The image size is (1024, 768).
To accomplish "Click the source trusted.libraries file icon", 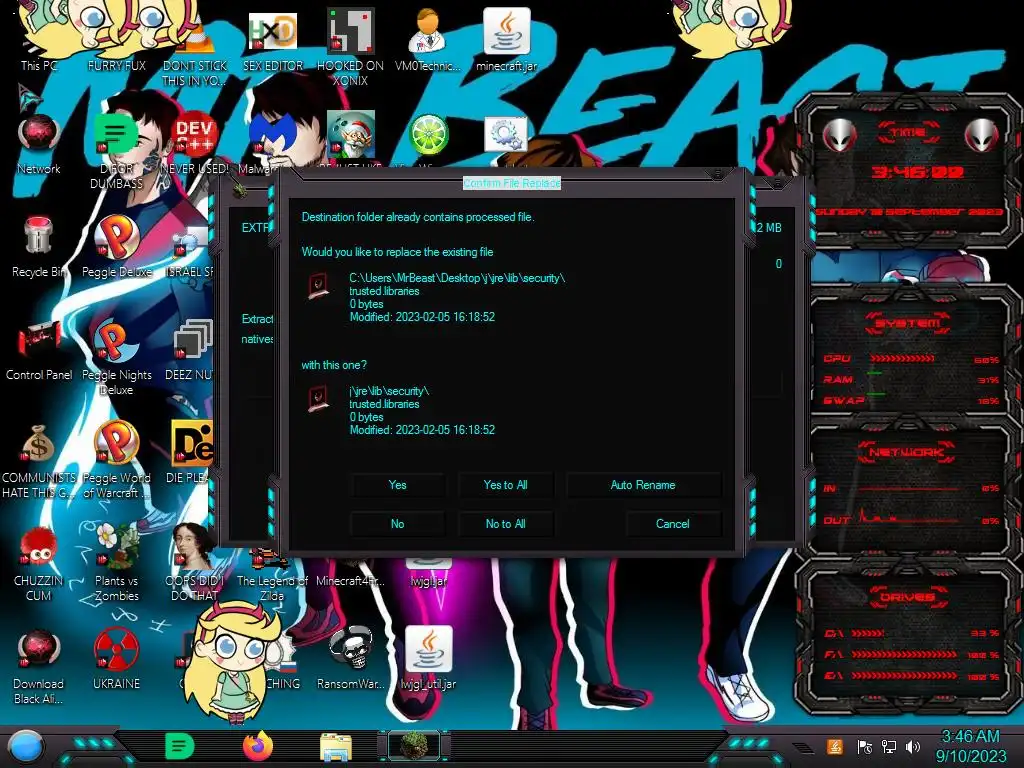I will (319, 398).
